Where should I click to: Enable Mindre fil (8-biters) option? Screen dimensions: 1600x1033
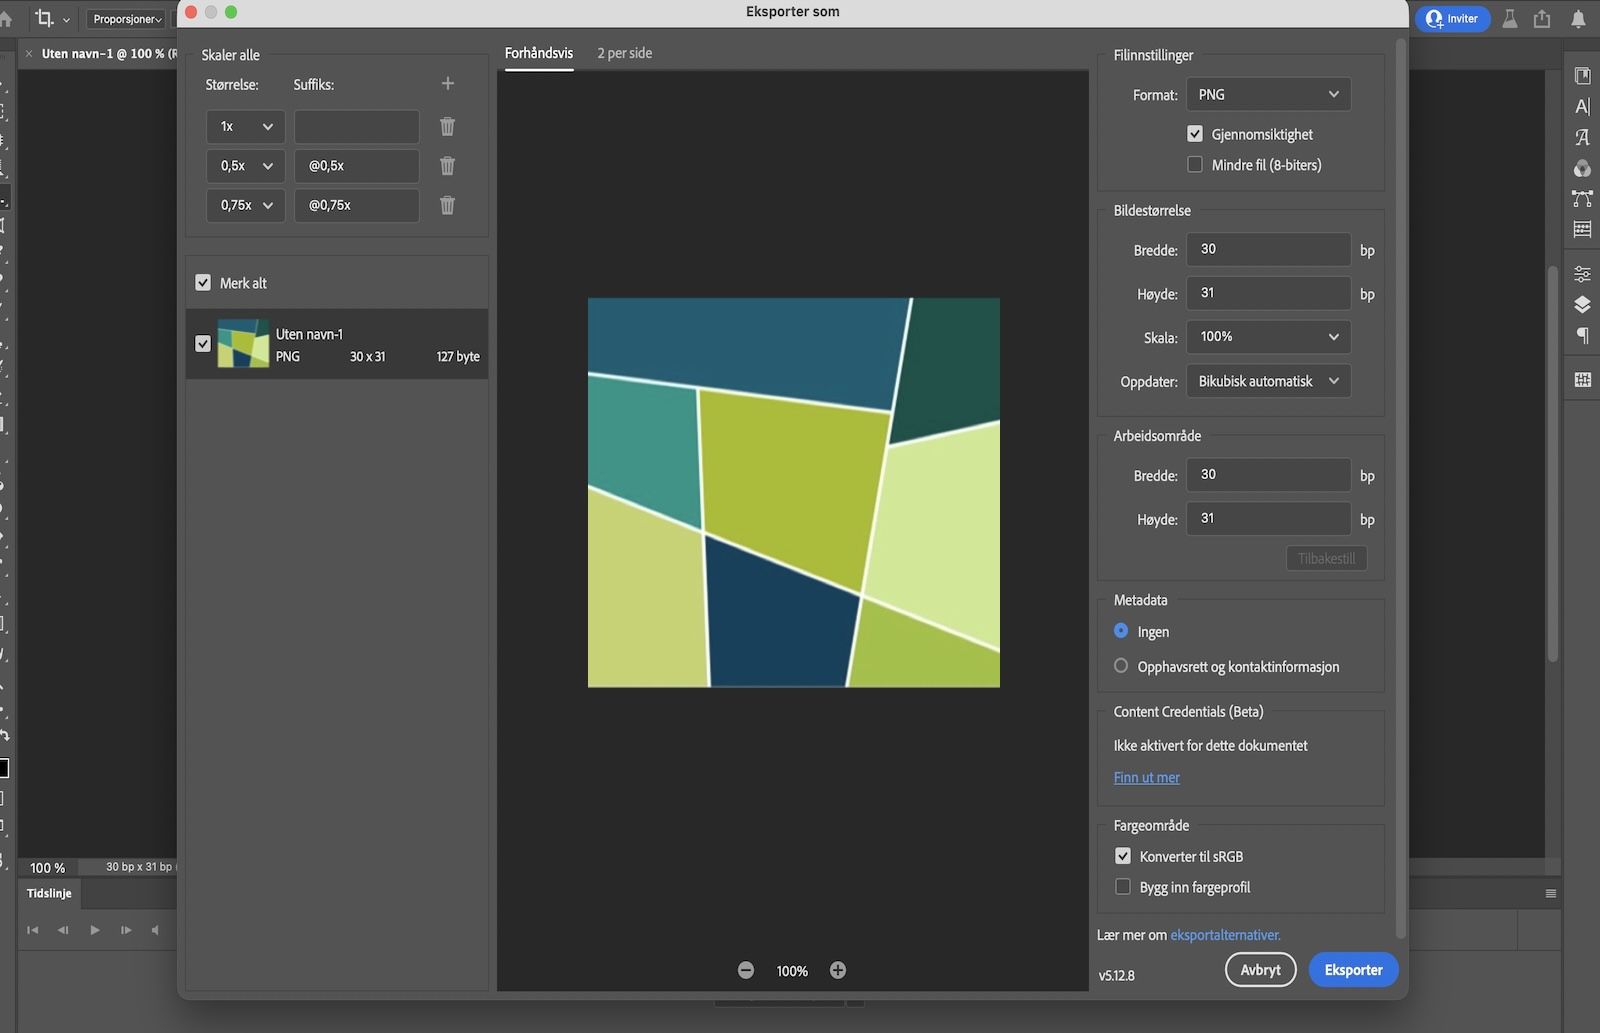coord(1195,165)
